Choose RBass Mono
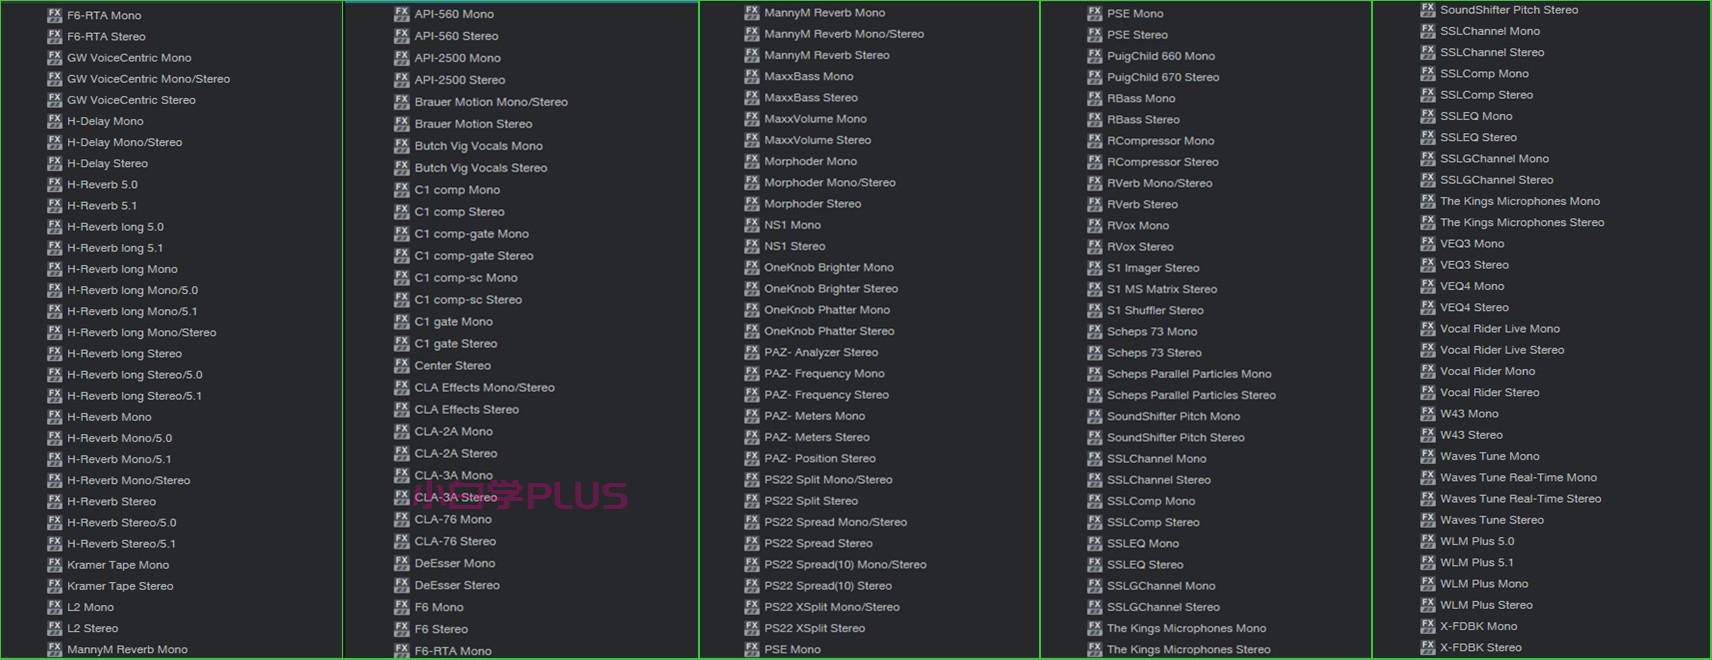This screenshot has height=660, width=1712. coord(1141,98)
